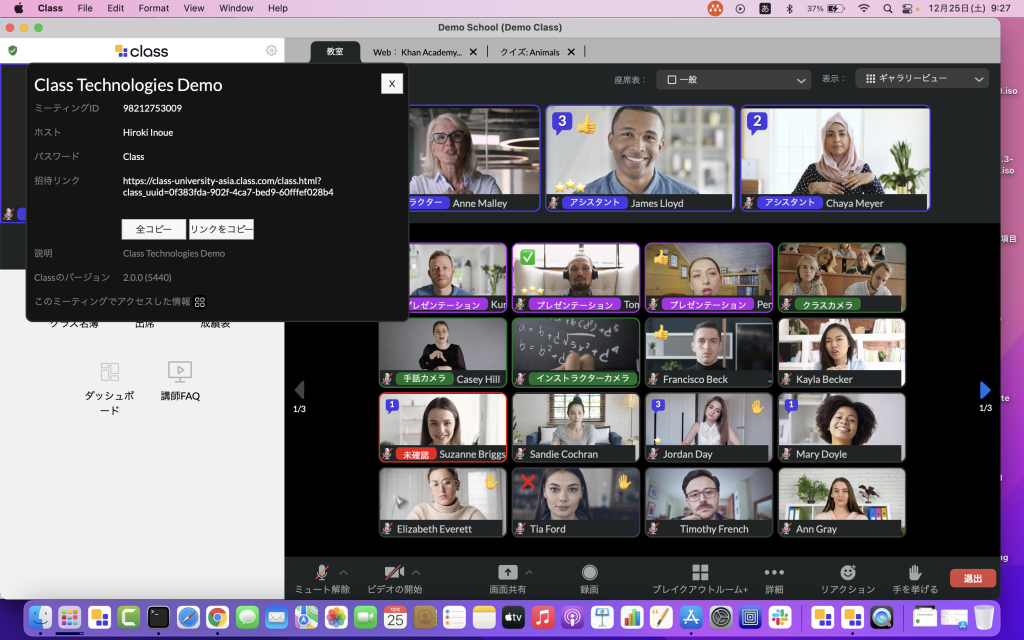Click the red X mark on Tia Ford's tile

528,482
